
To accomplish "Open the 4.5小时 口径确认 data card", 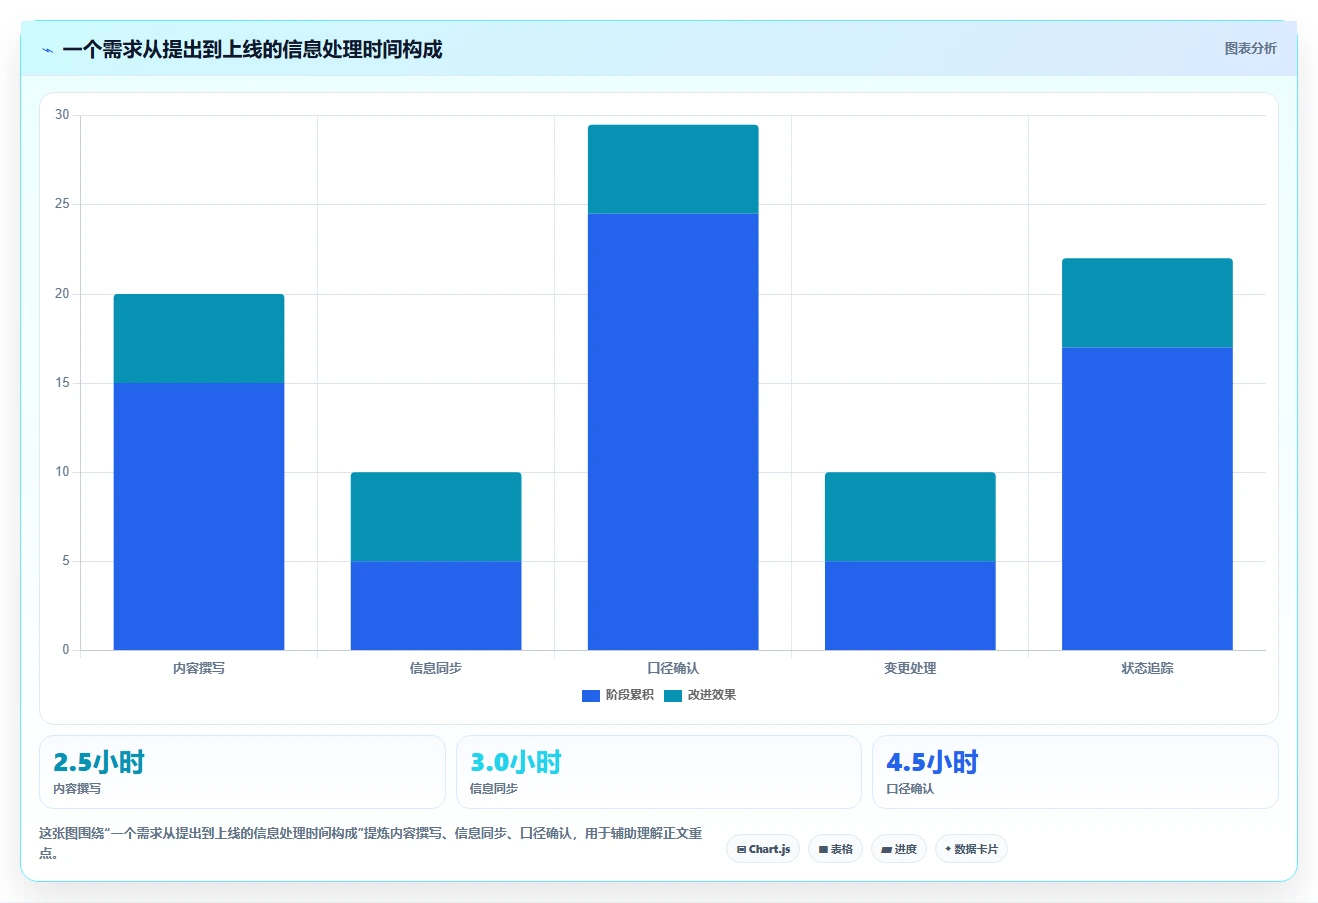I will click(1075, 772).
